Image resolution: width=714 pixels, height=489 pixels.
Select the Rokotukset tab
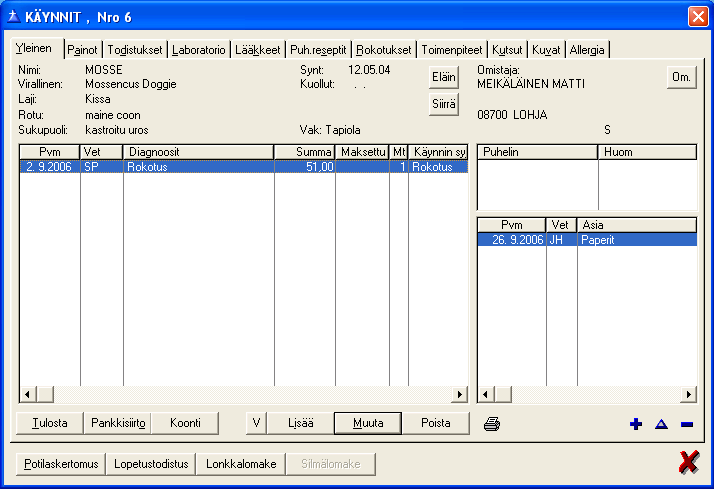click(384, 50)
